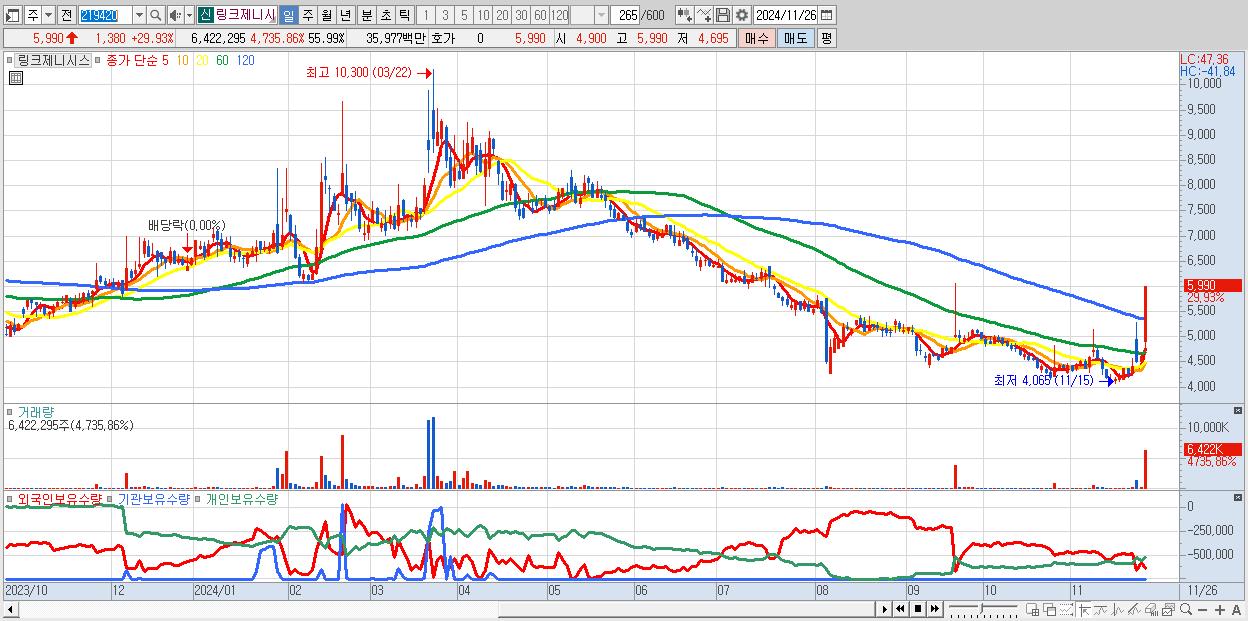1248x621 pixels.
Task: Click the stock search magnifier icon
Action: (x=156, y=15)
